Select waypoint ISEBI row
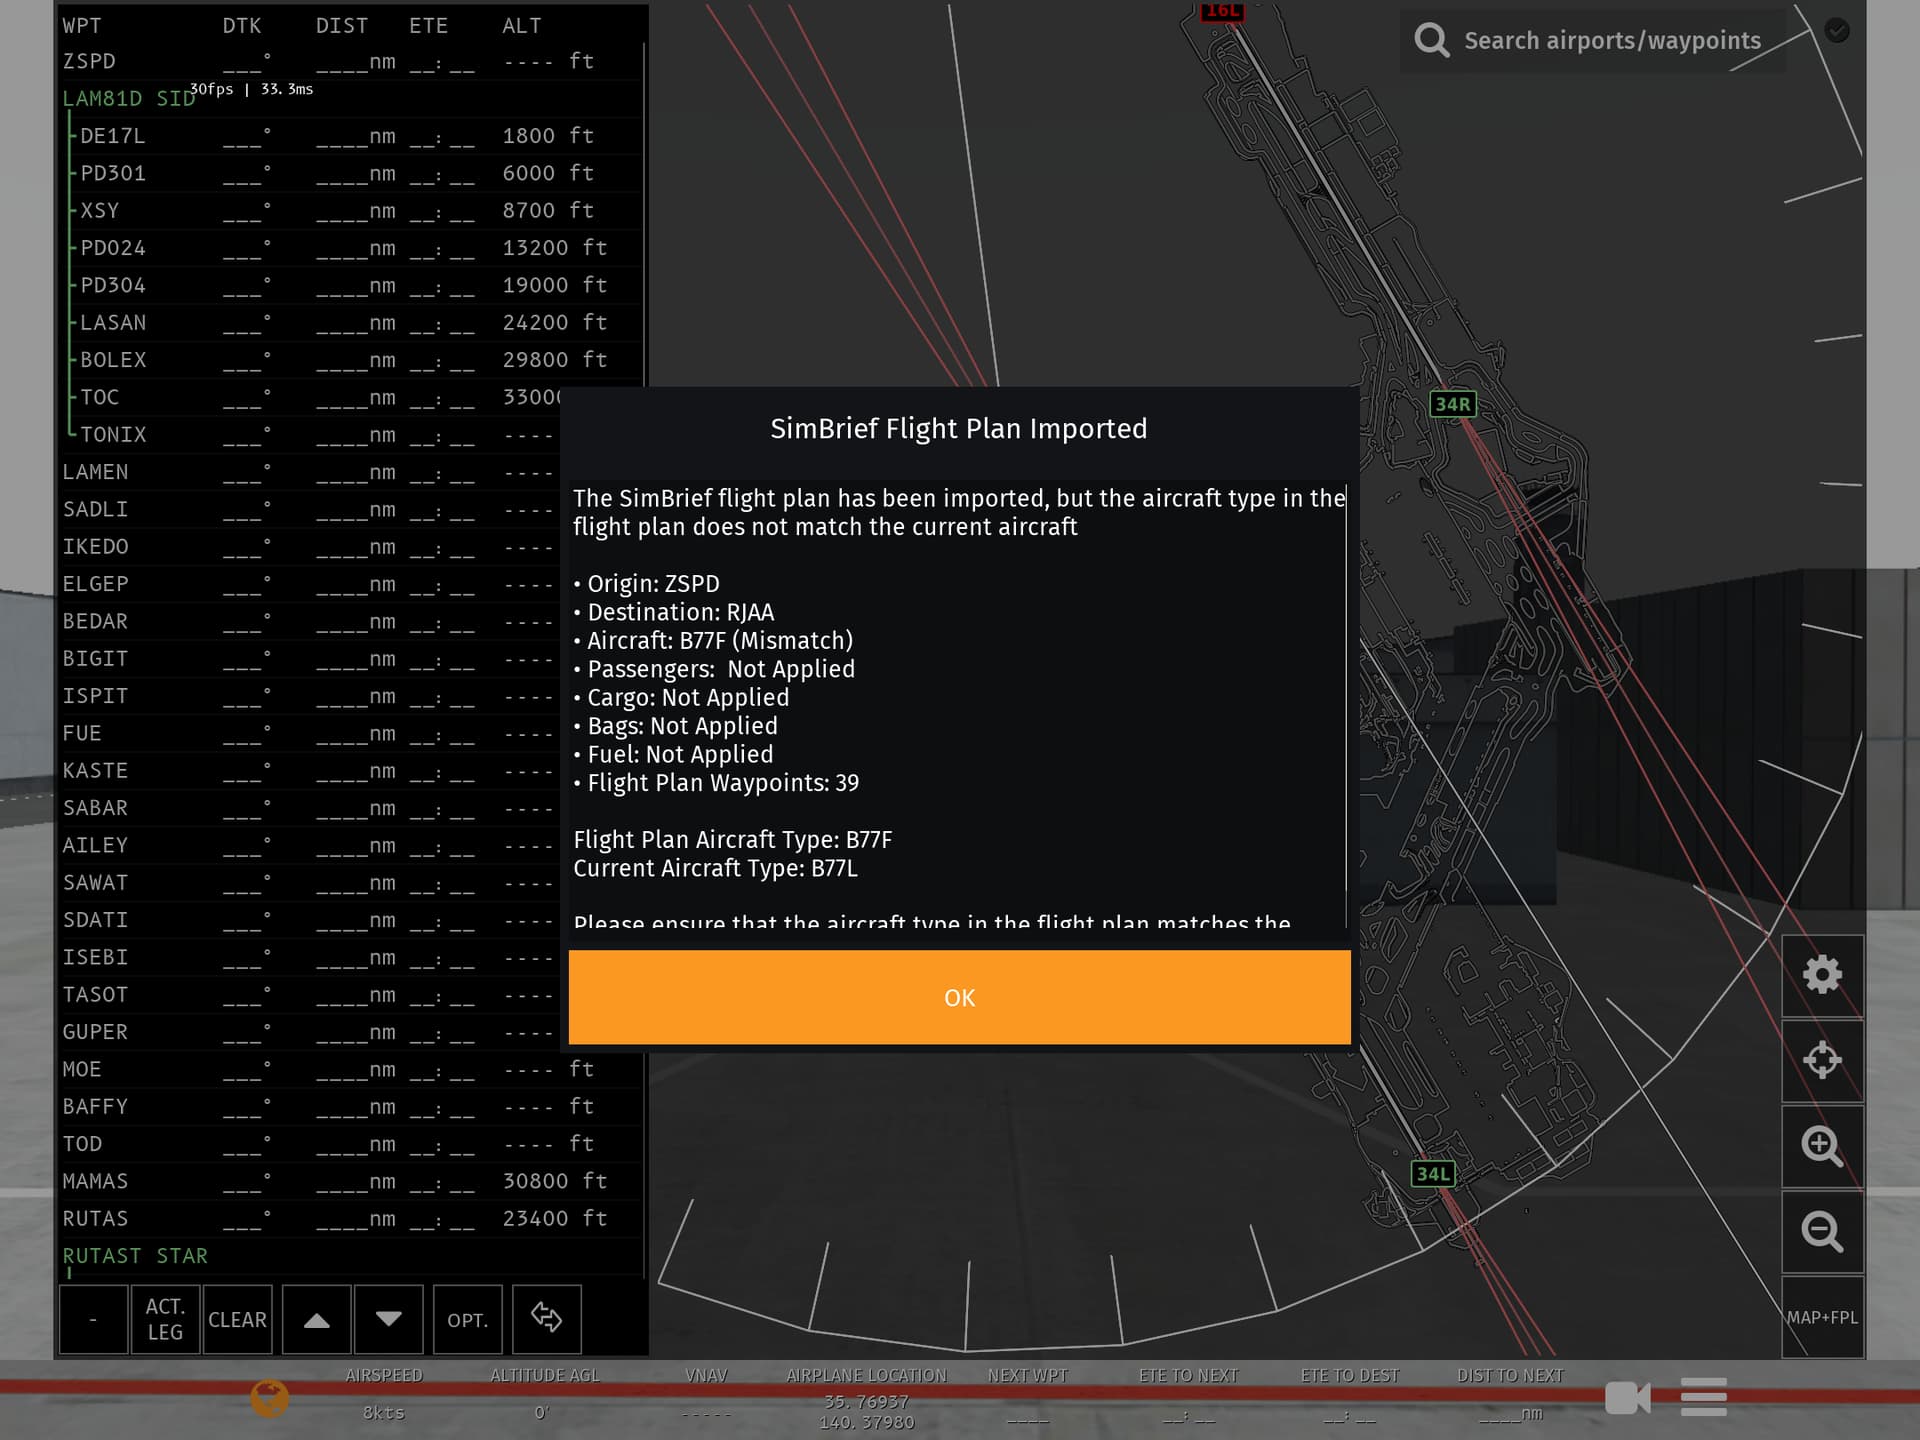Screen dimensions: 1920x1440 pyautogui.click(x=310, y=957)
